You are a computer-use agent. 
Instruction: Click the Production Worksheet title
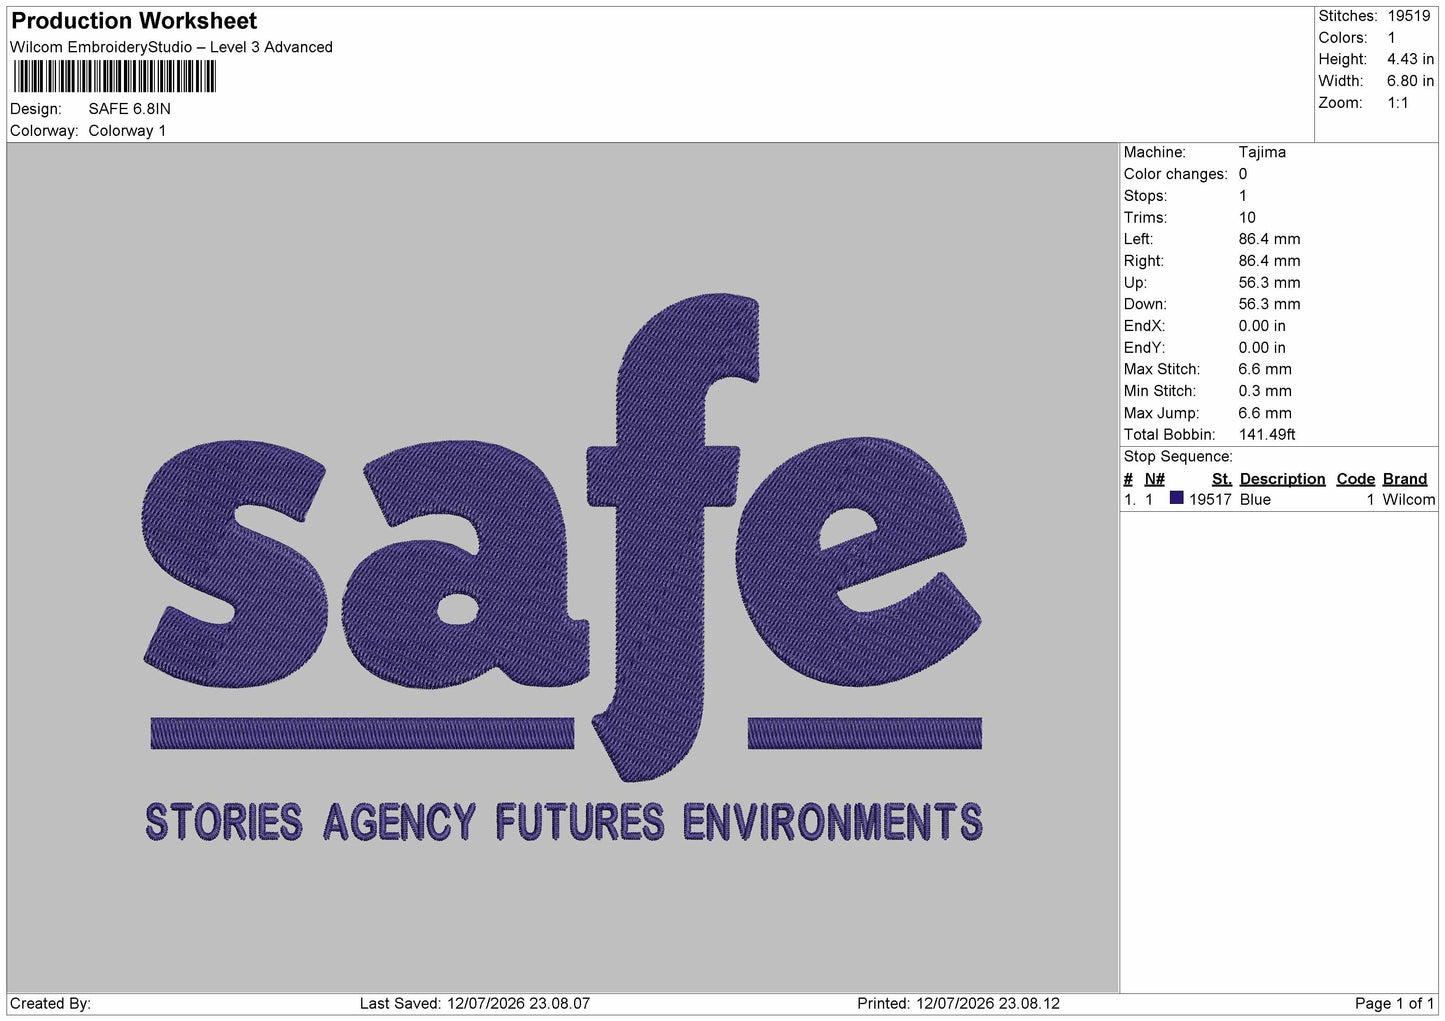pyautogui.click(x=134, y=21)
